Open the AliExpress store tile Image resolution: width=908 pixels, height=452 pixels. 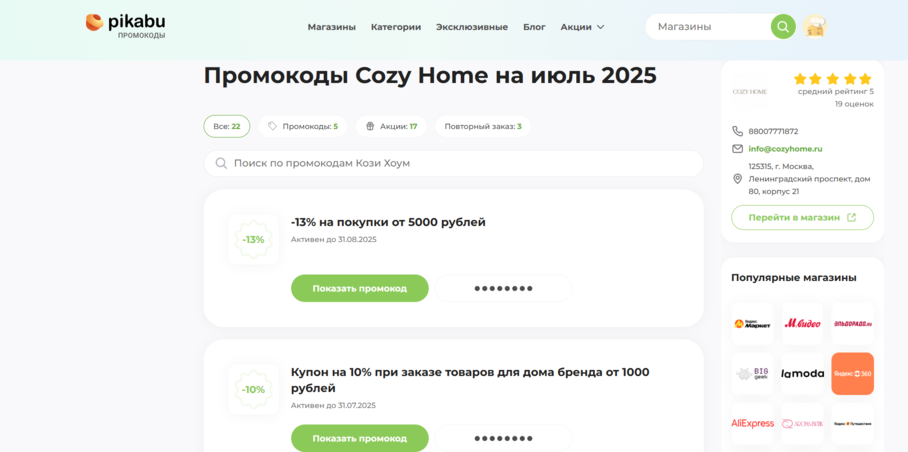752,424
